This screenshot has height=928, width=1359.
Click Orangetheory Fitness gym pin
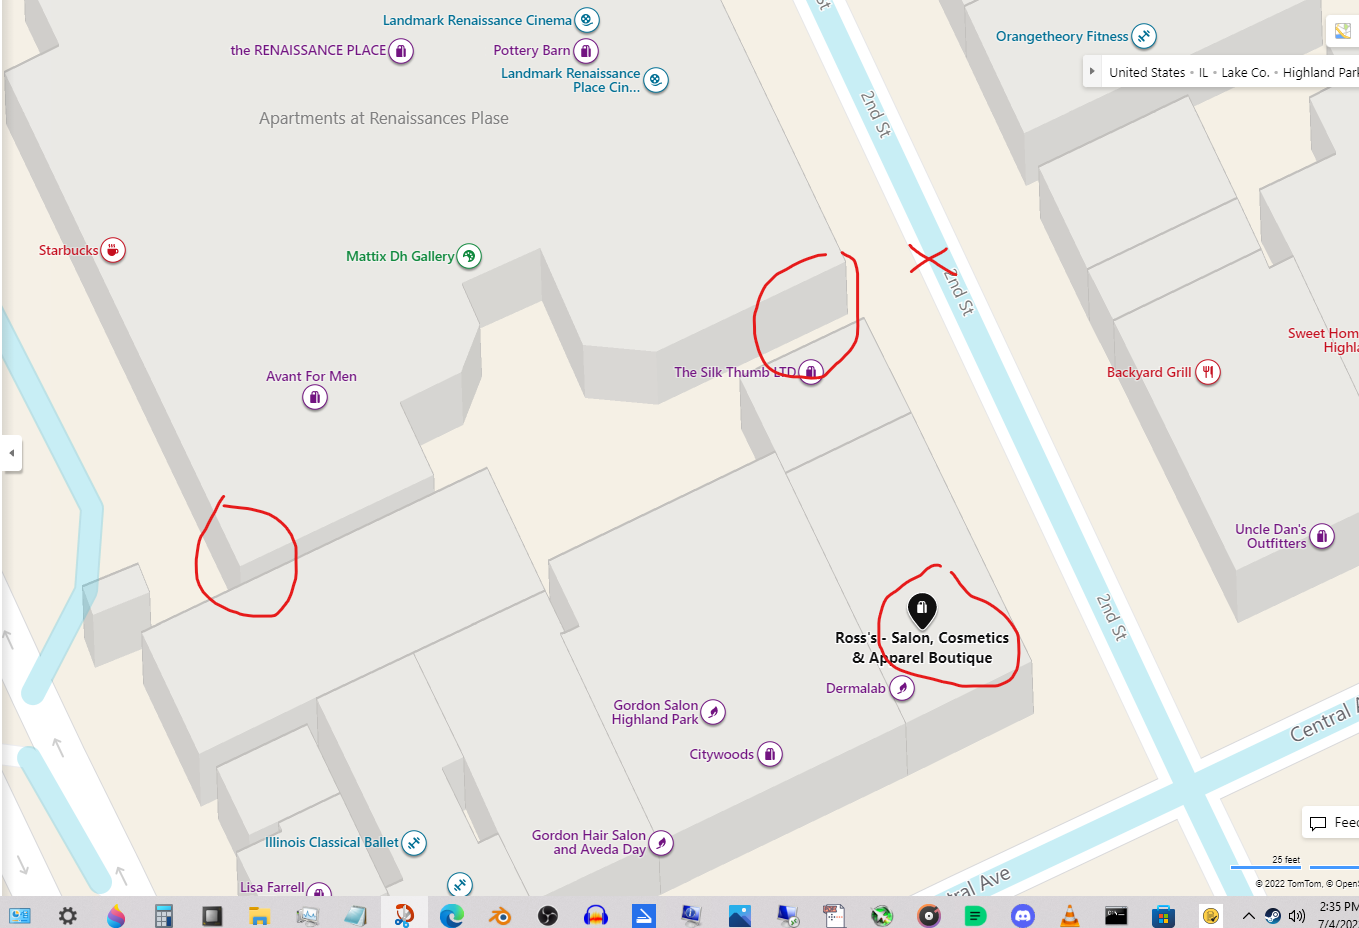coord(1144,37)
